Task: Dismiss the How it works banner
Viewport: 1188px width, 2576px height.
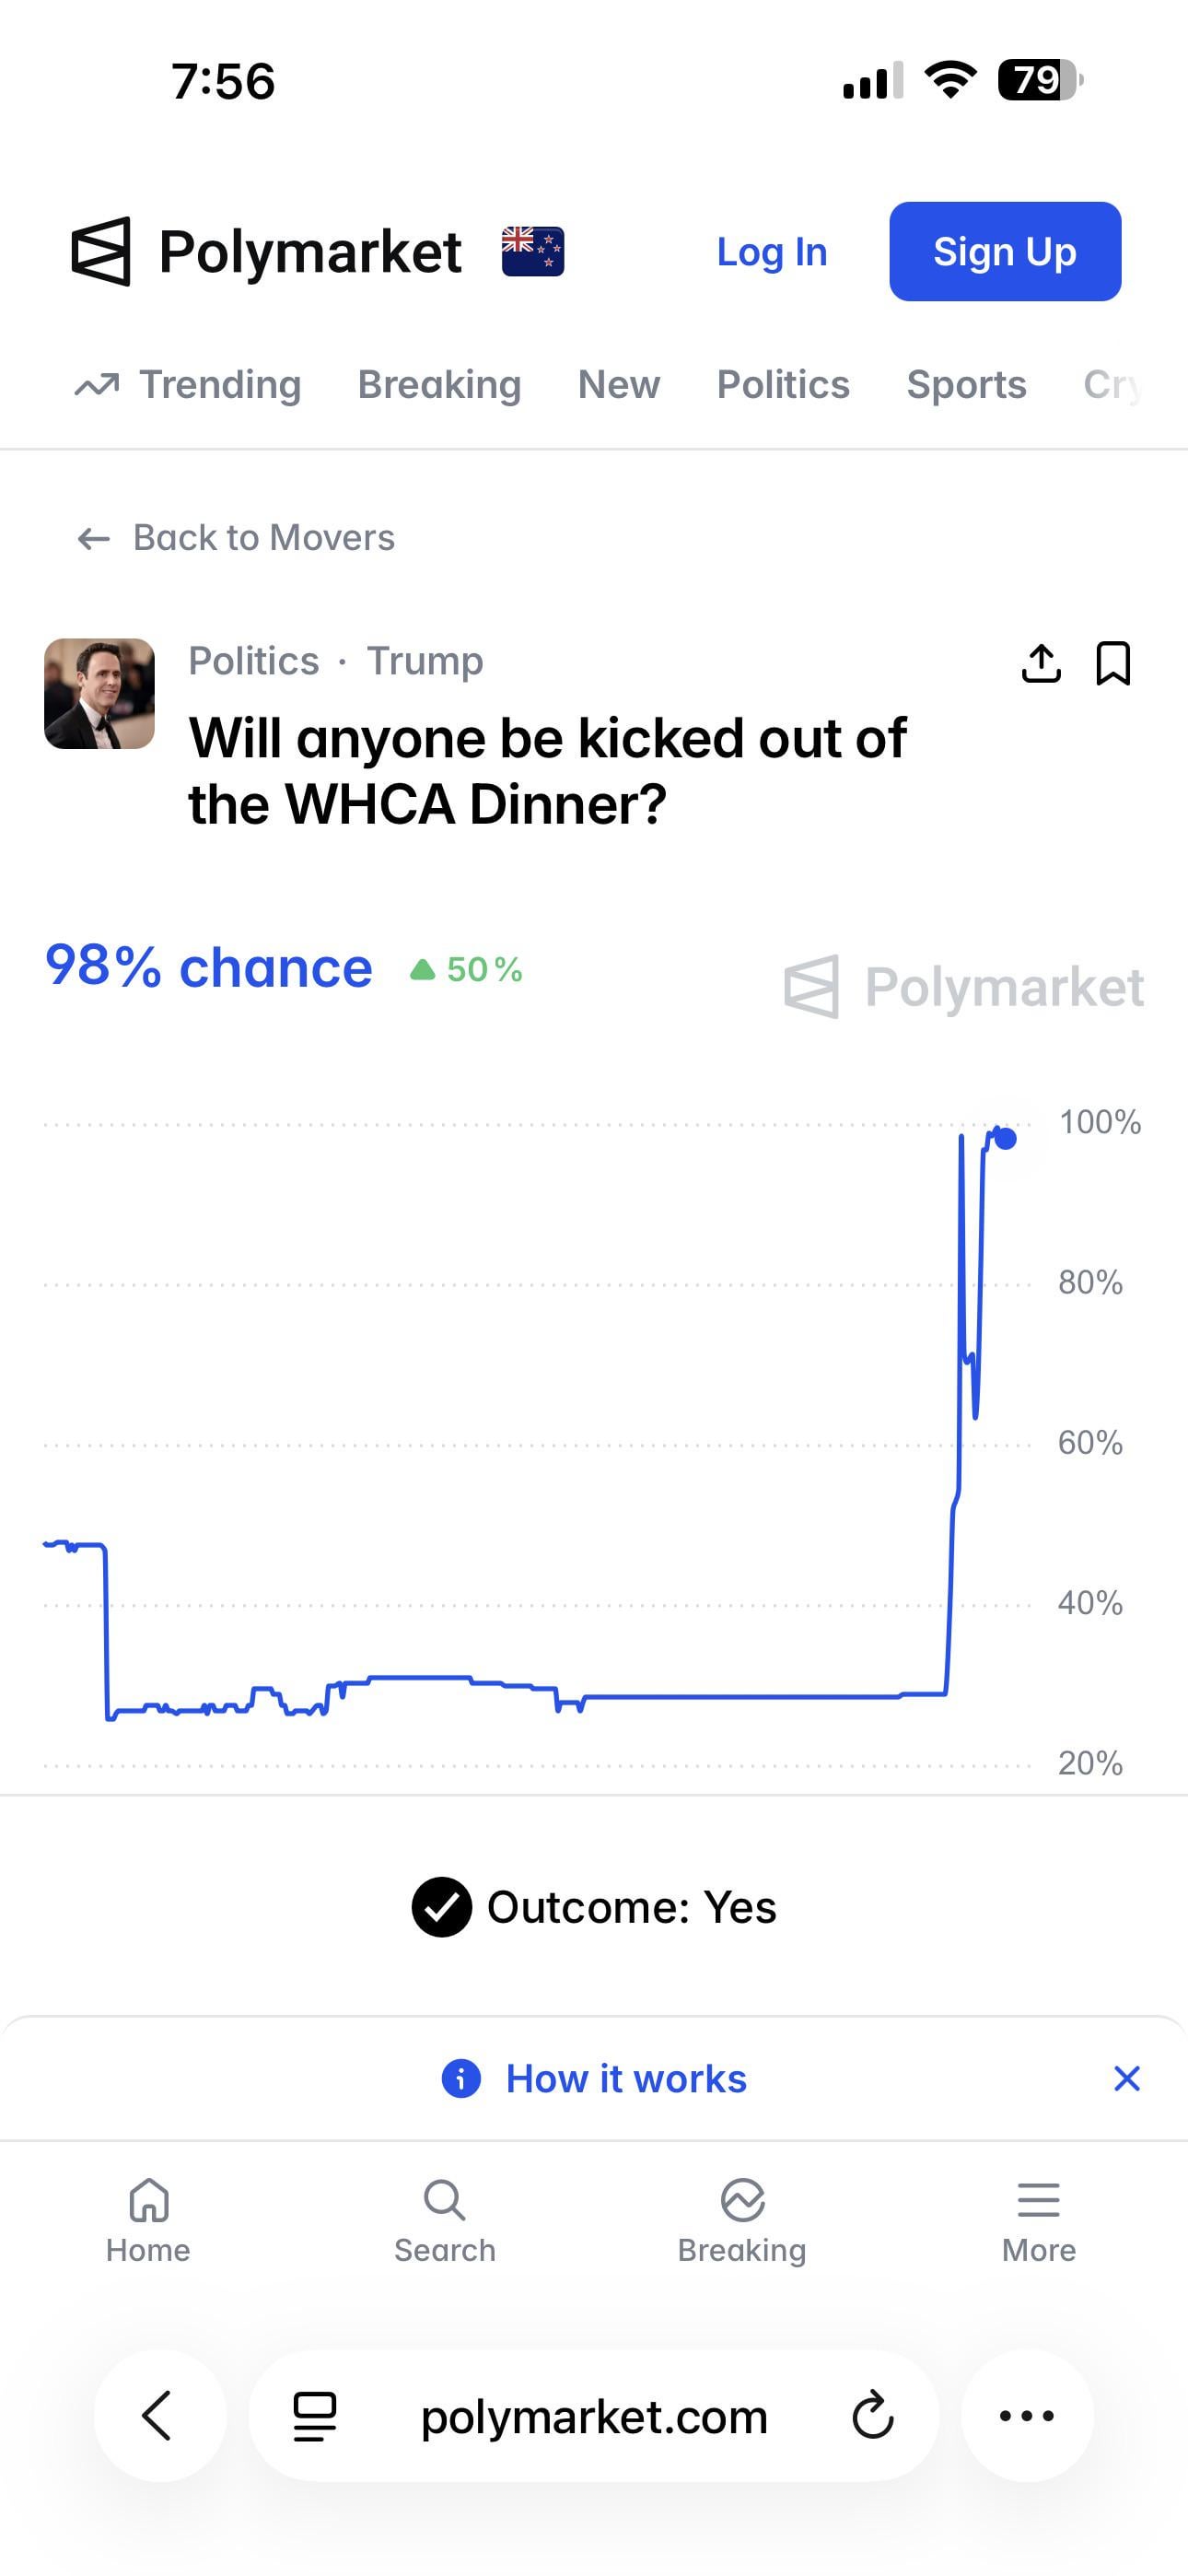Action: click(1126, 2079)
